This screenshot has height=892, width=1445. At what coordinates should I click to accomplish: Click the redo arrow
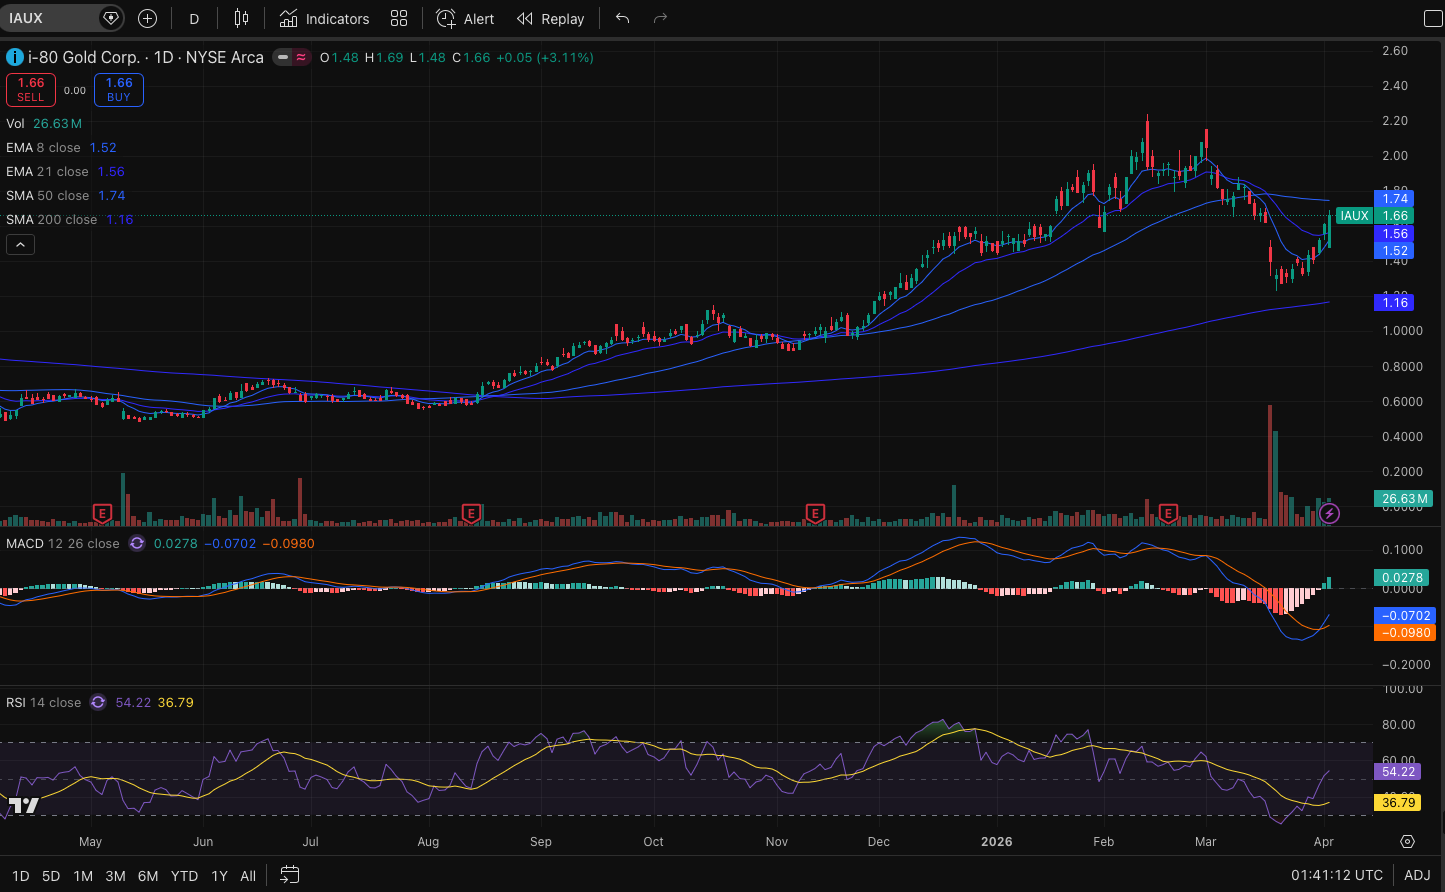pyautogui.click(x=660, y=18)
